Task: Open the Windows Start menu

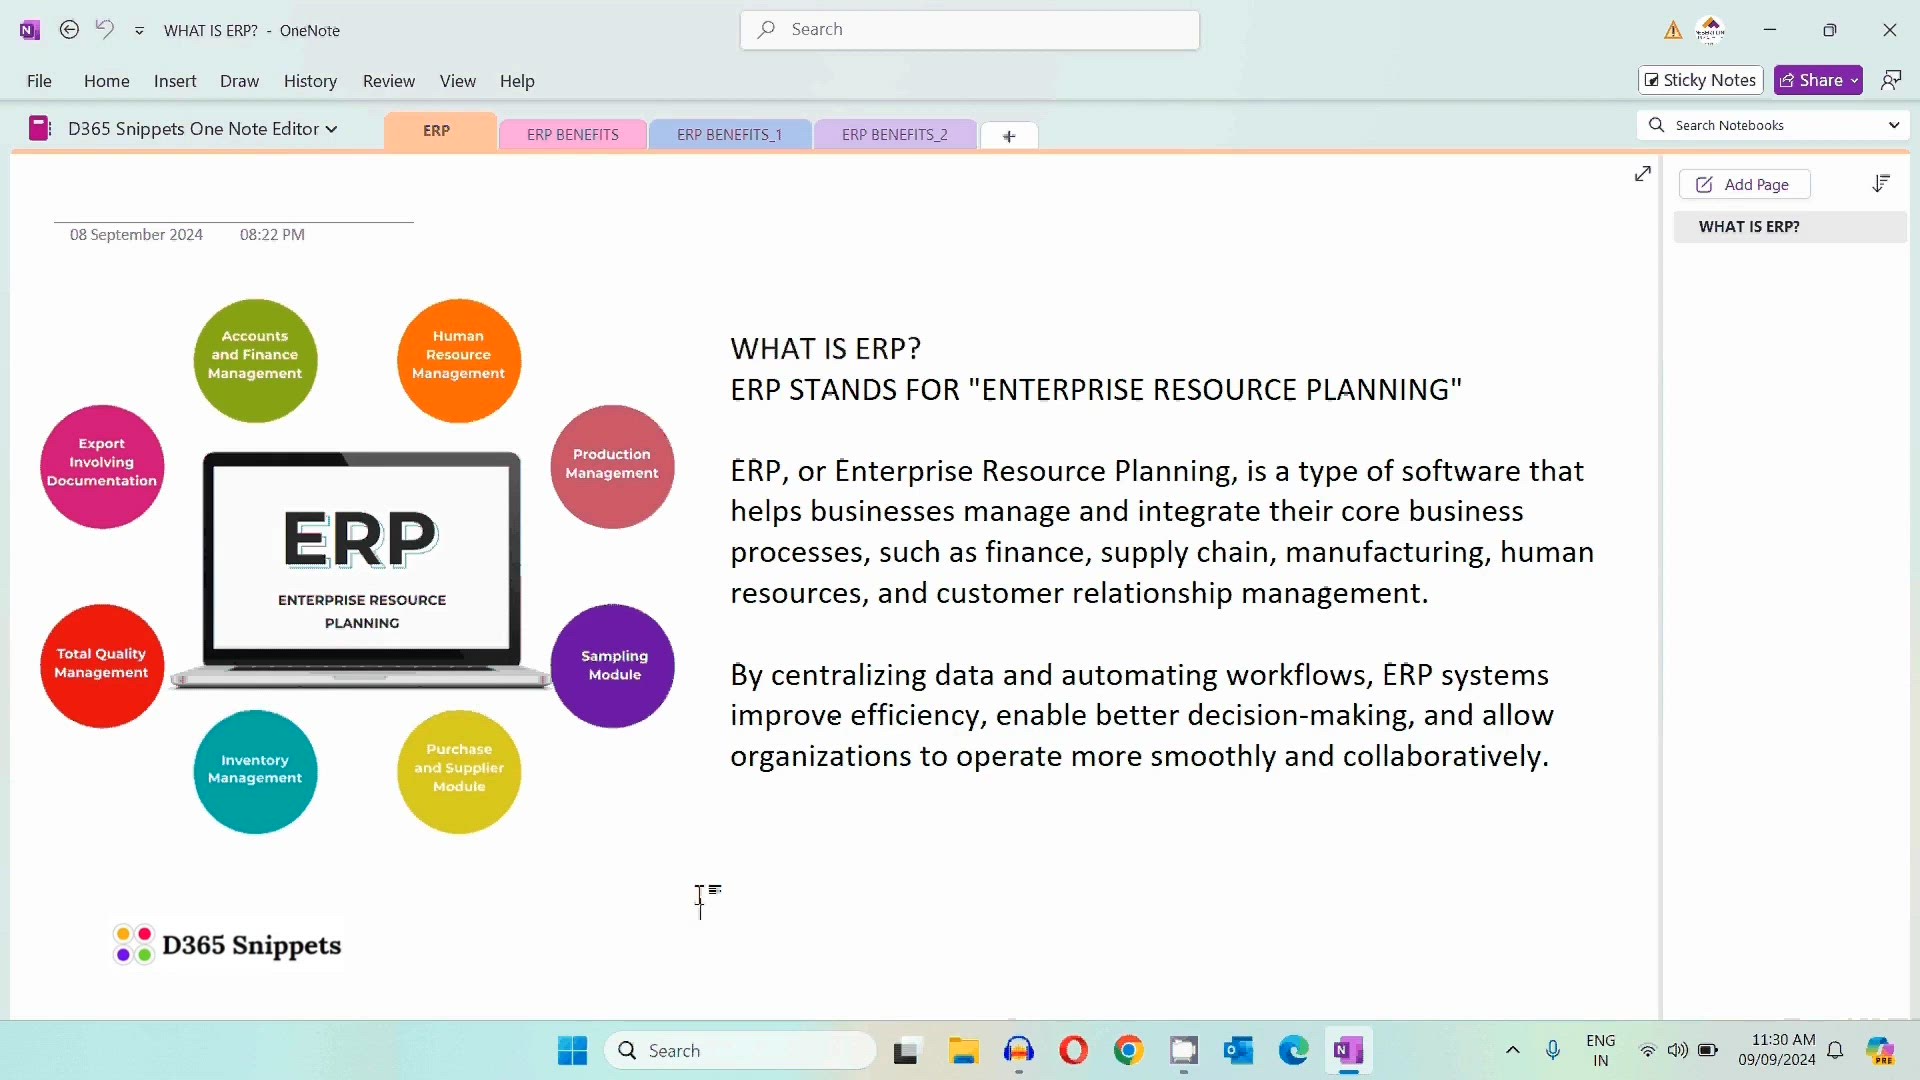Action: pos(572,1051)
